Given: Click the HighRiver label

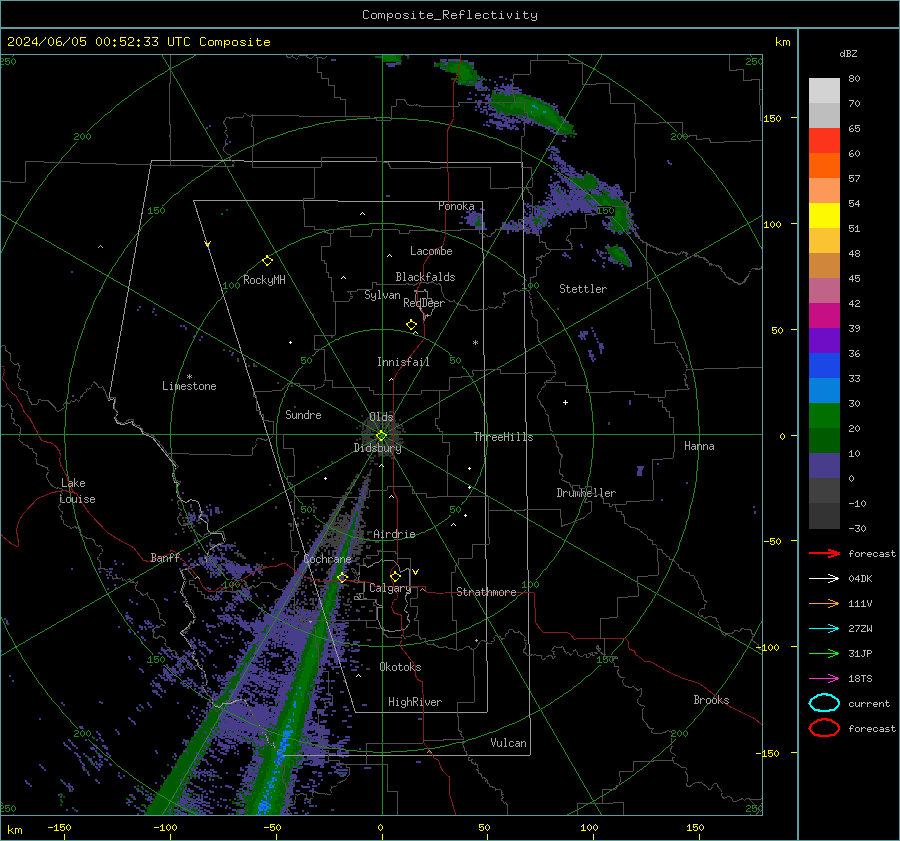Looking at the screenshot, I should pos(414,702).
